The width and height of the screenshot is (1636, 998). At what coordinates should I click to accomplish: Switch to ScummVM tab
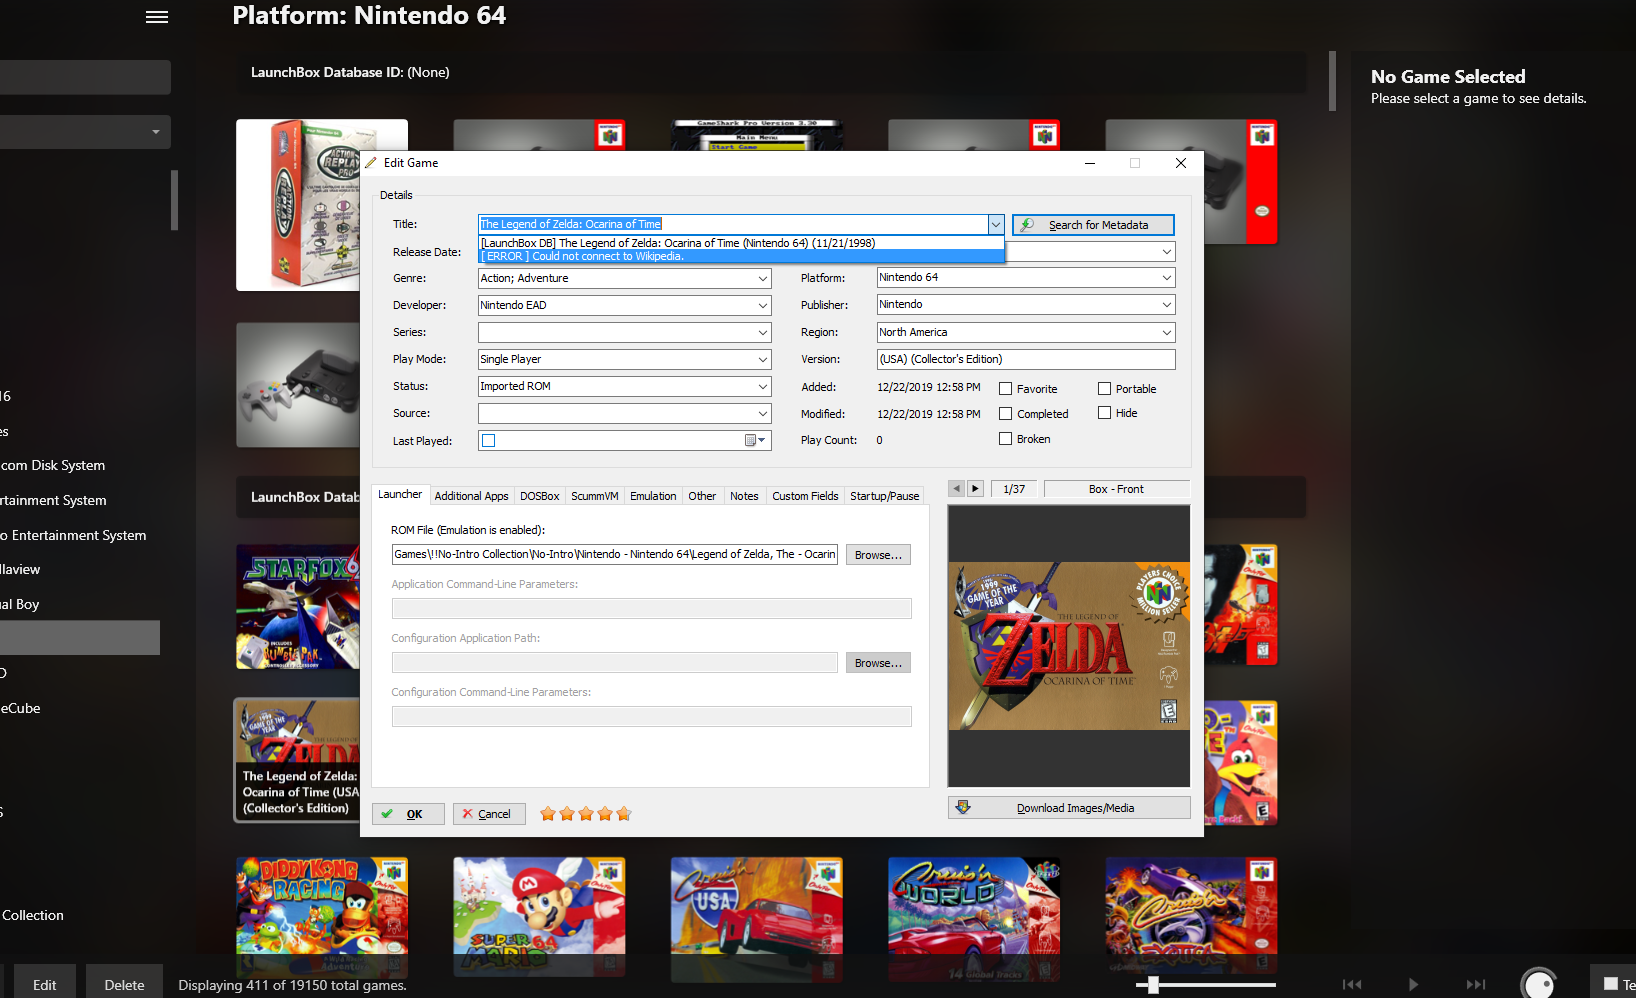(x=594, y=496)
